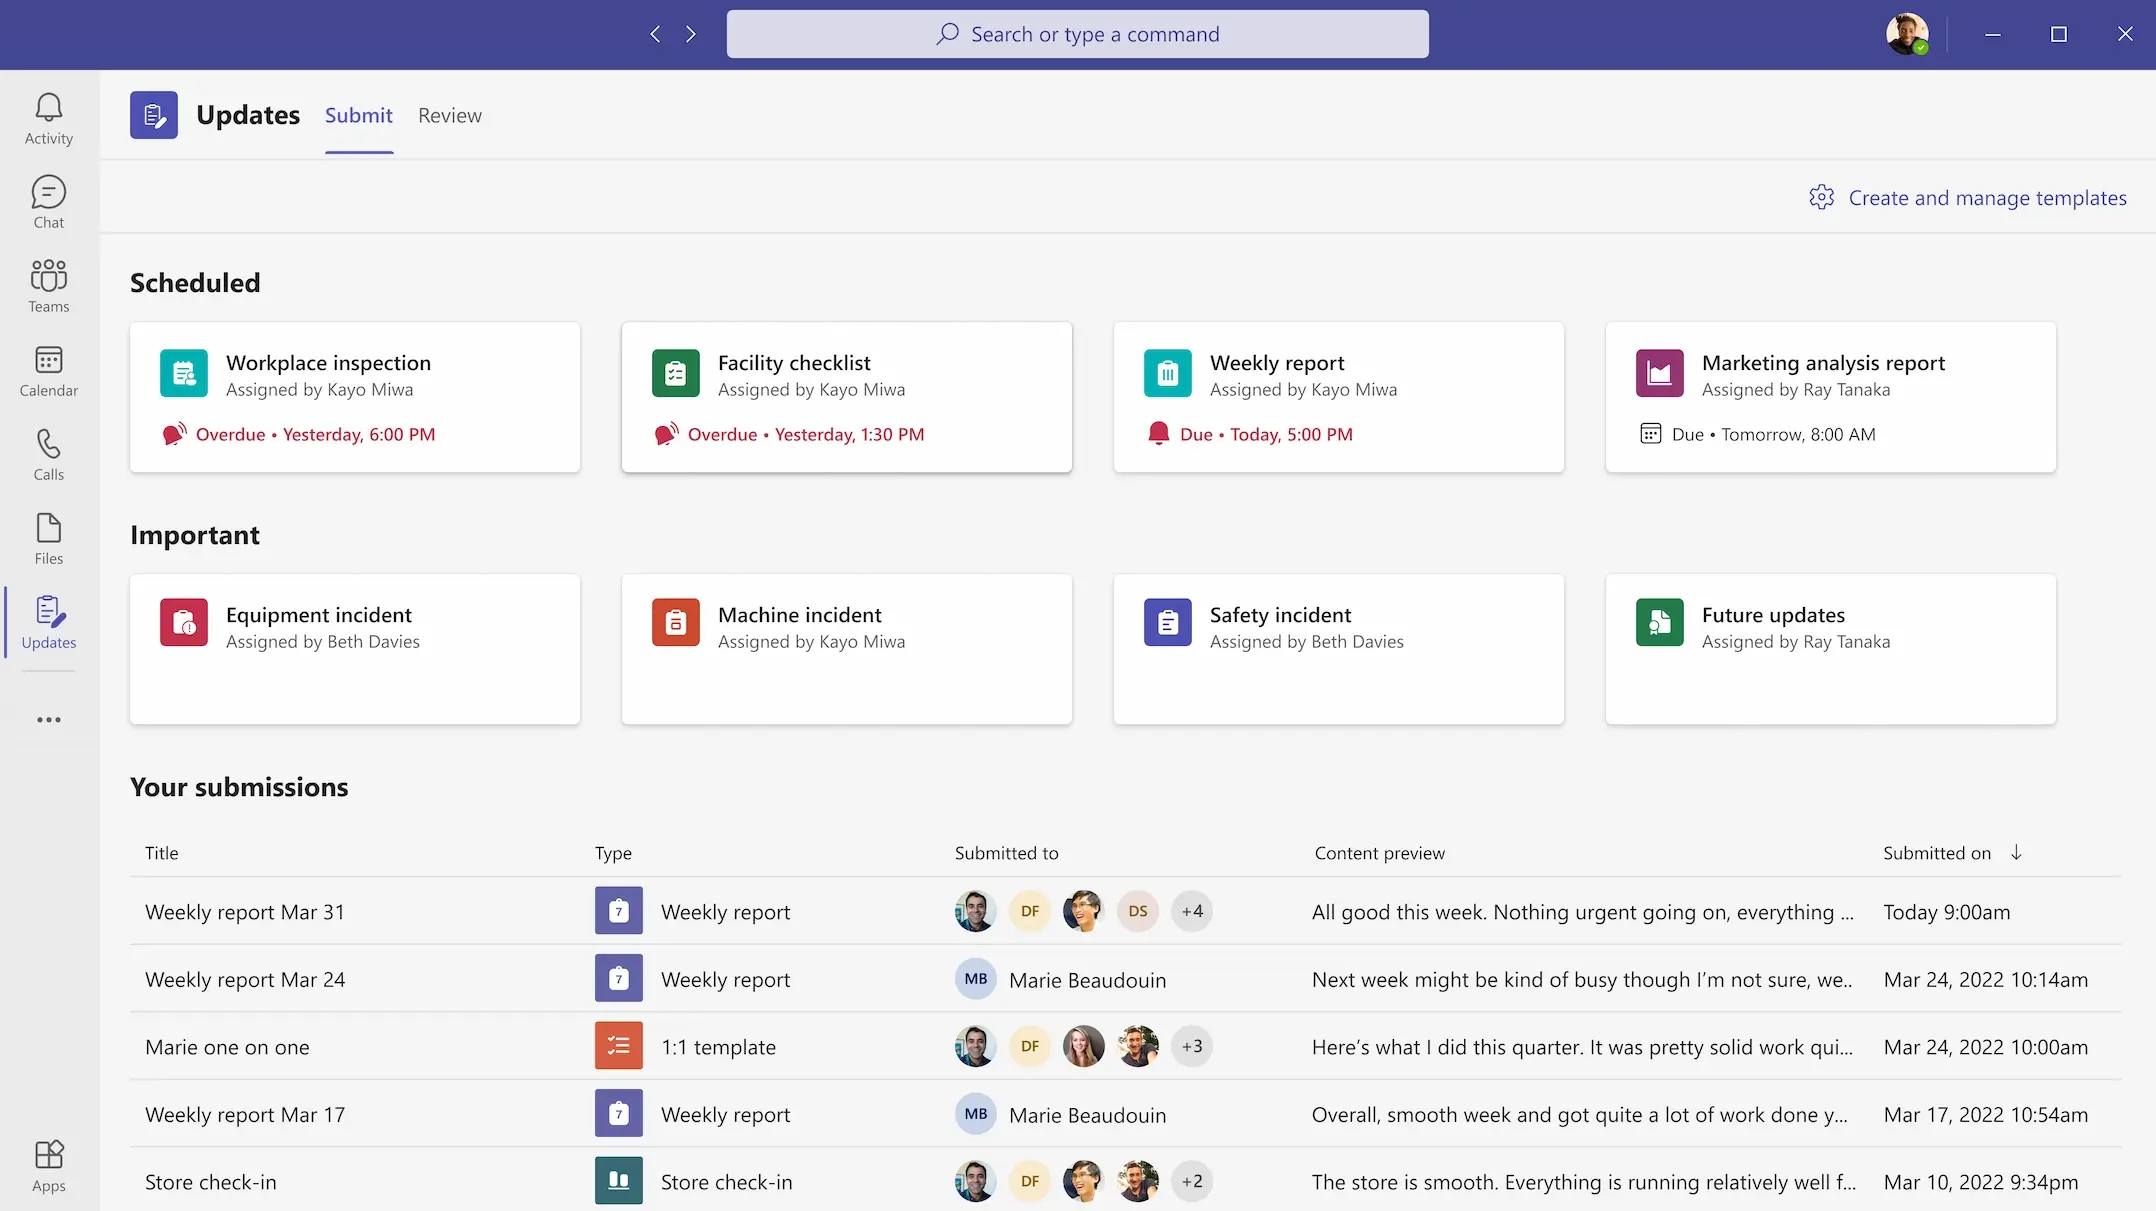Open Create and manage templates

(x=1988, y=197)
